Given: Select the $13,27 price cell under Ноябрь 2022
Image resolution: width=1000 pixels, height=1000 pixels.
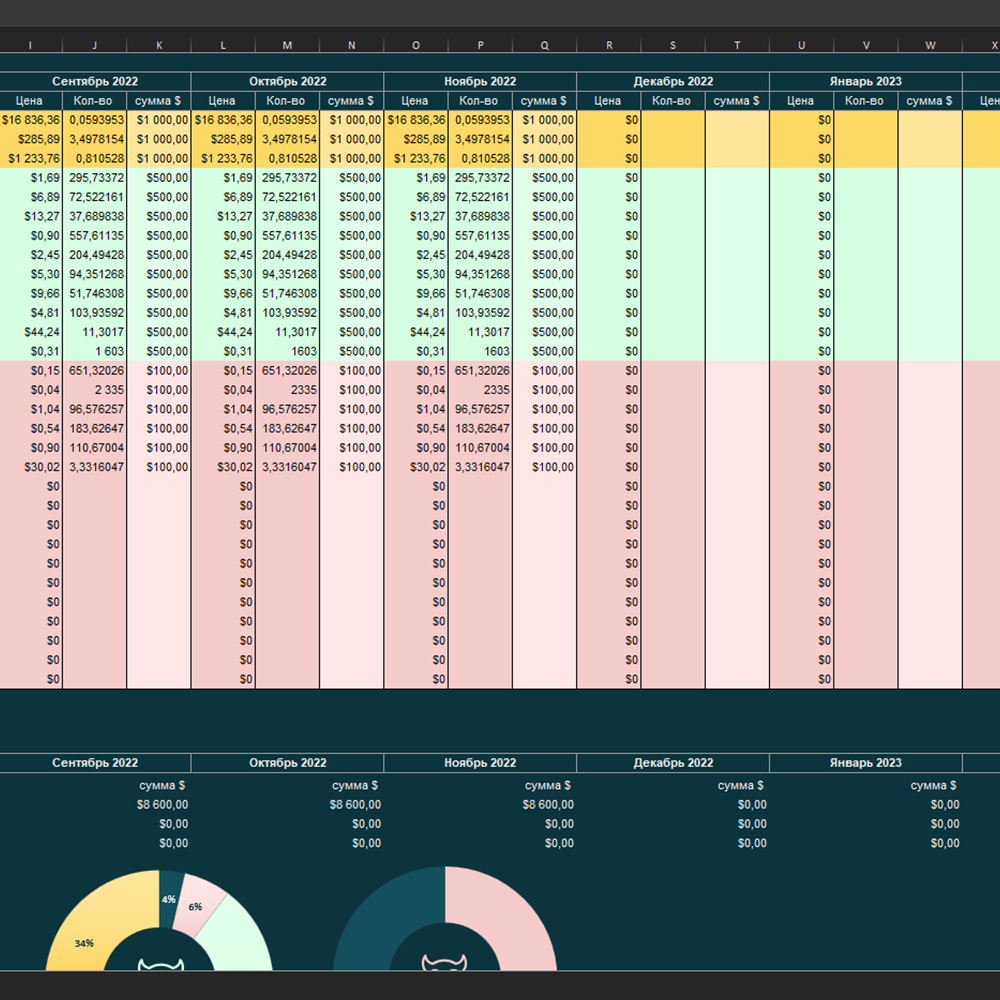Looking at the screenshot, I should [416, 216].
